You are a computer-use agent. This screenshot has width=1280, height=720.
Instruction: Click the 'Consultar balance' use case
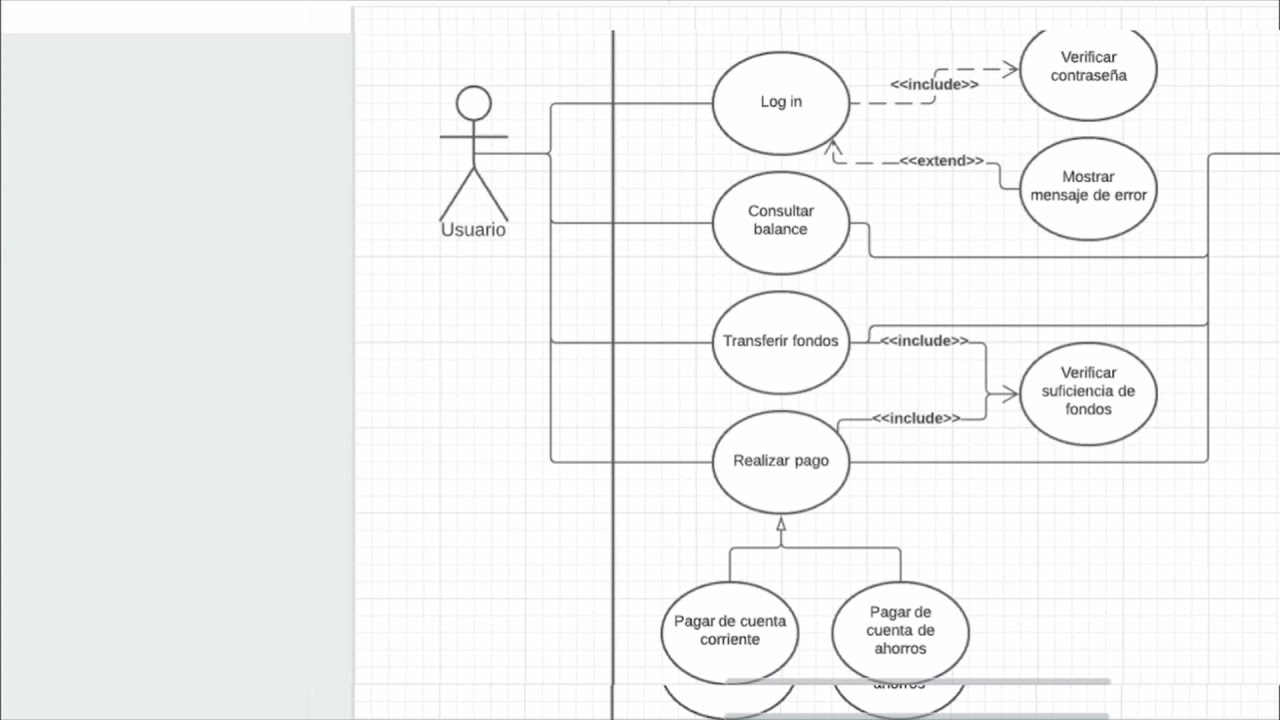click(781, 222)
